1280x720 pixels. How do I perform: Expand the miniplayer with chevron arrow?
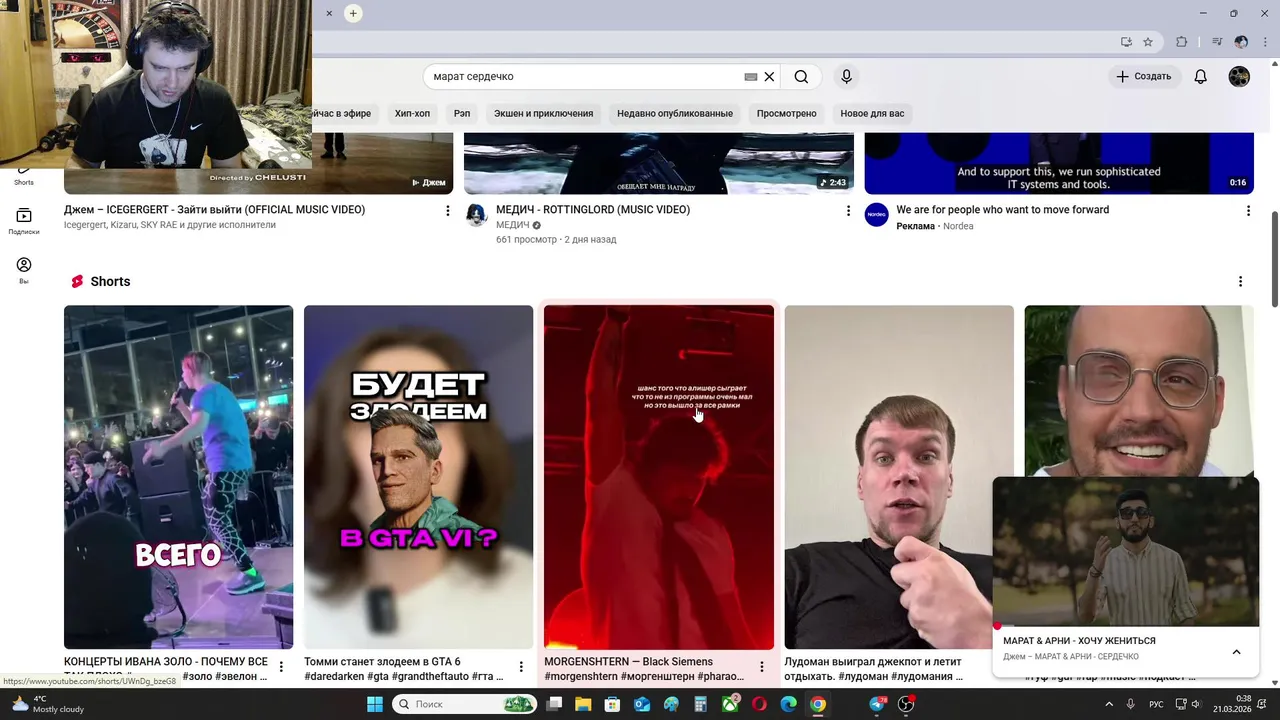coord(1236,652)
